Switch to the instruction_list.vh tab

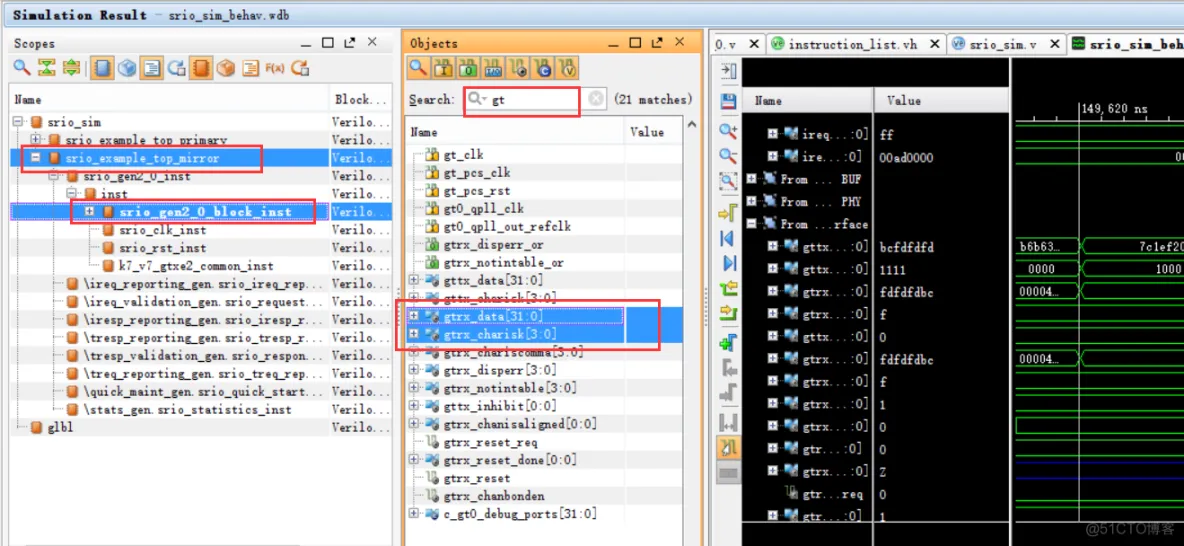(x=852, y=44)
